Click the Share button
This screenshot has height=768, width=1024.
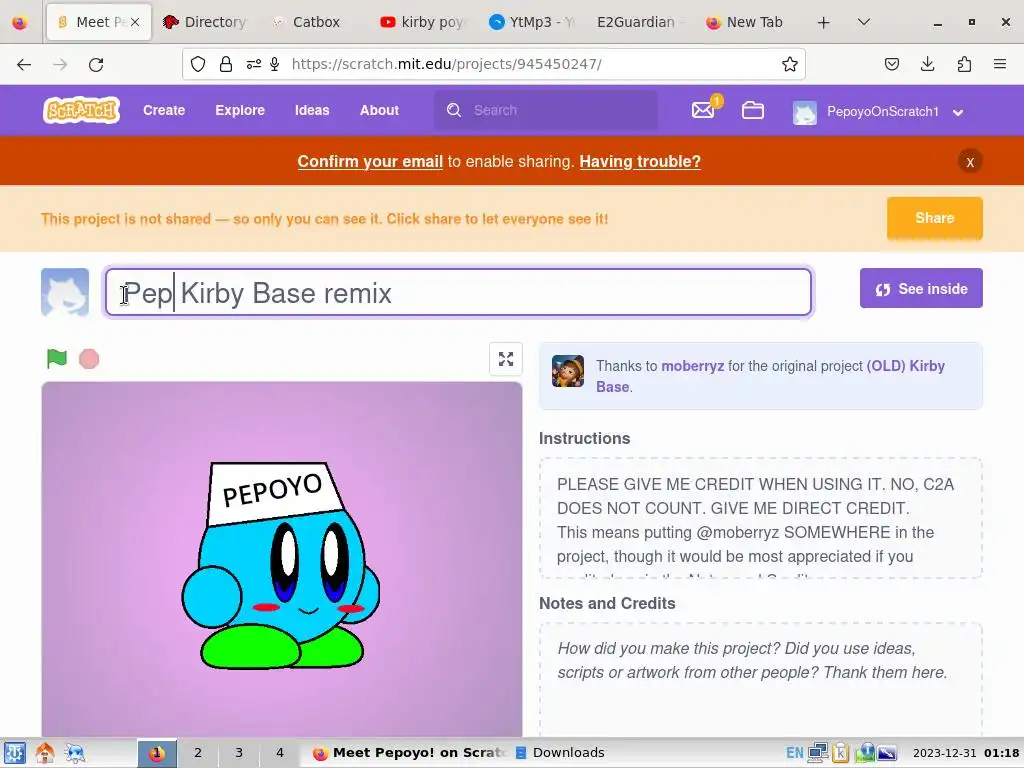pyautogui.click(x=935, y=218)
